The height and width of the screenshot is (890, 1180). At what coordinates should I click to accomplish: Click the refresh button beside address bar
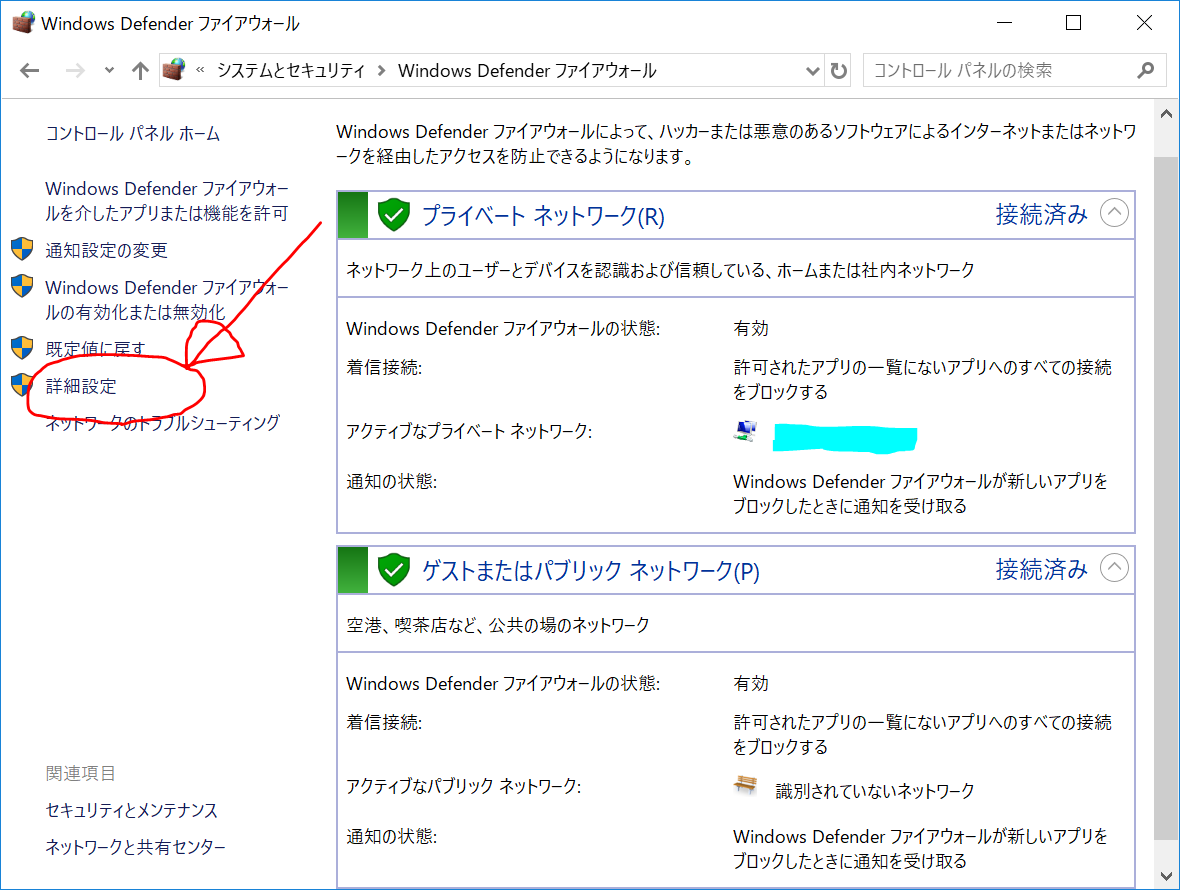coord(839,71)
